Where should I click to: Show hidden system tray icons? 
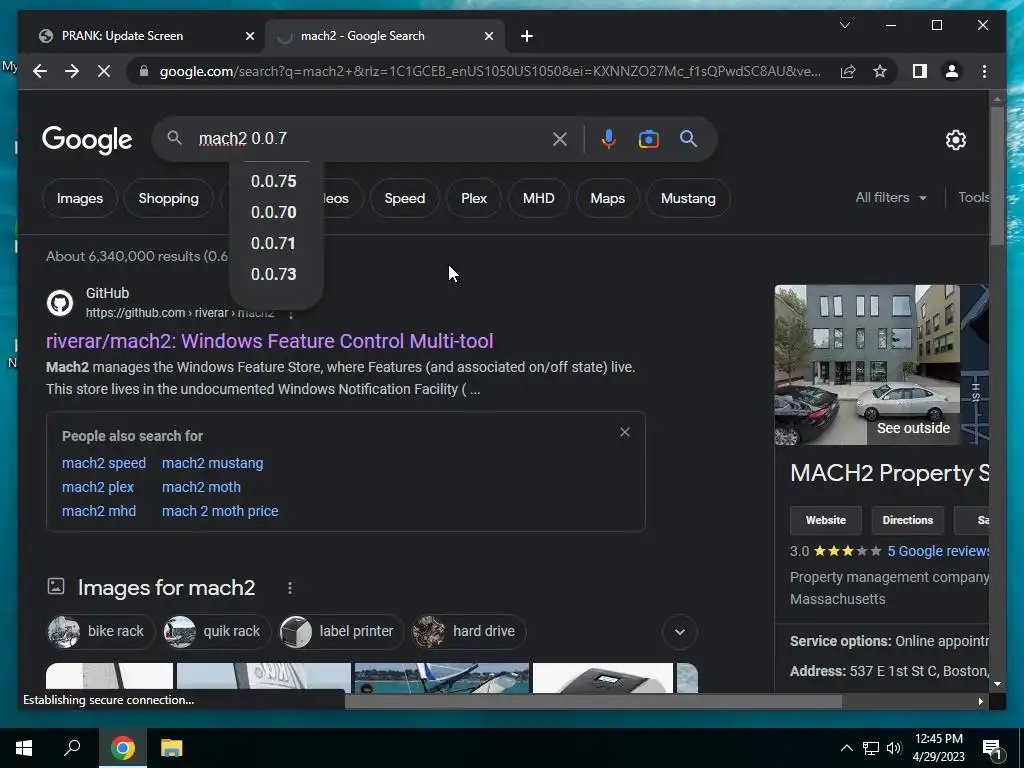pos(846,748)
